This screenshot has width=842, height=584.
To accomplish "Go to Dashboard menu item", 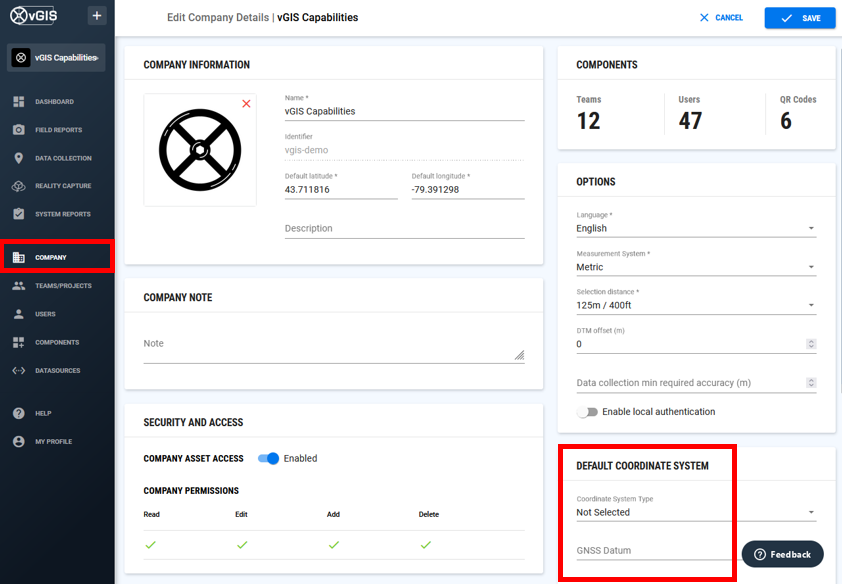I will [x=54, y=101].
